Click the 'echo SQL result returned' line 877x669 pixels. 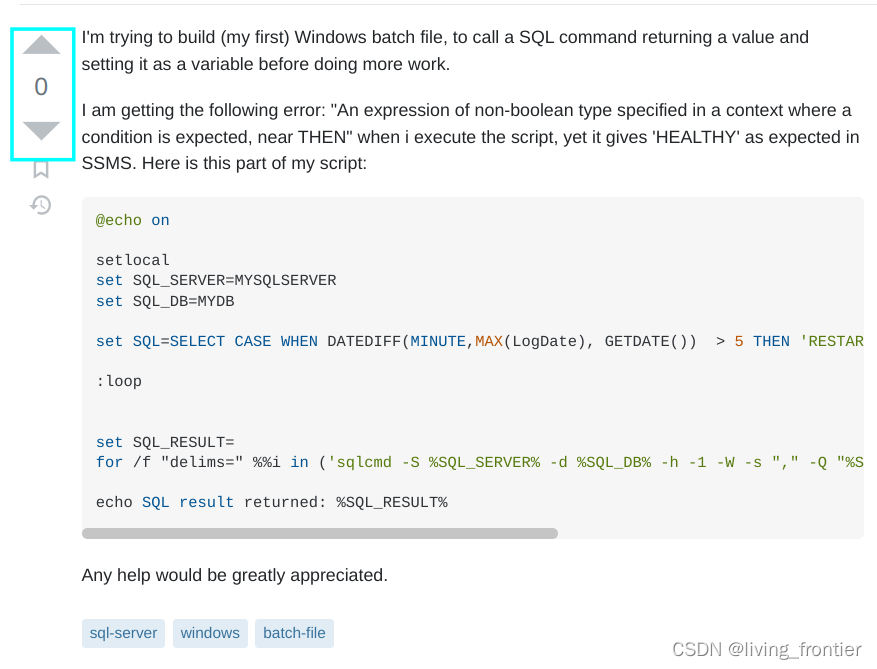coord(271,502)
